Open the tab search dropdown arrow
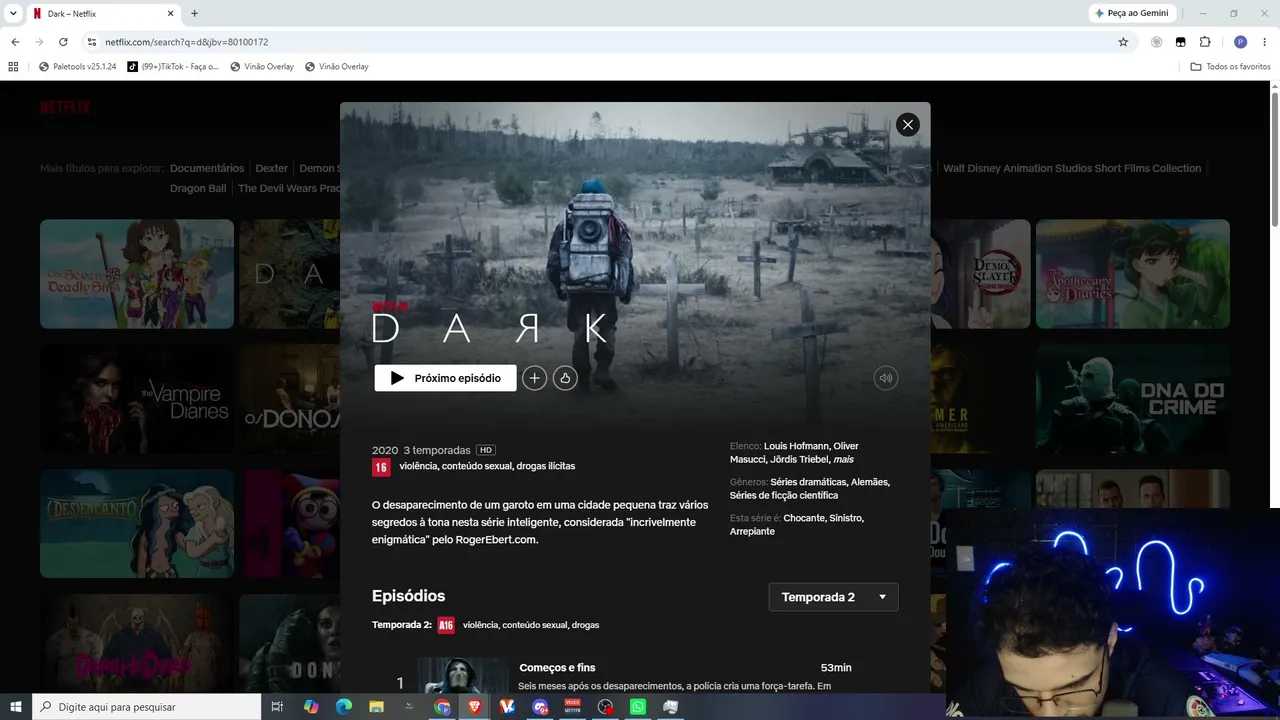The height and width of the screenshot is (720, 1280). pos(13,13)
